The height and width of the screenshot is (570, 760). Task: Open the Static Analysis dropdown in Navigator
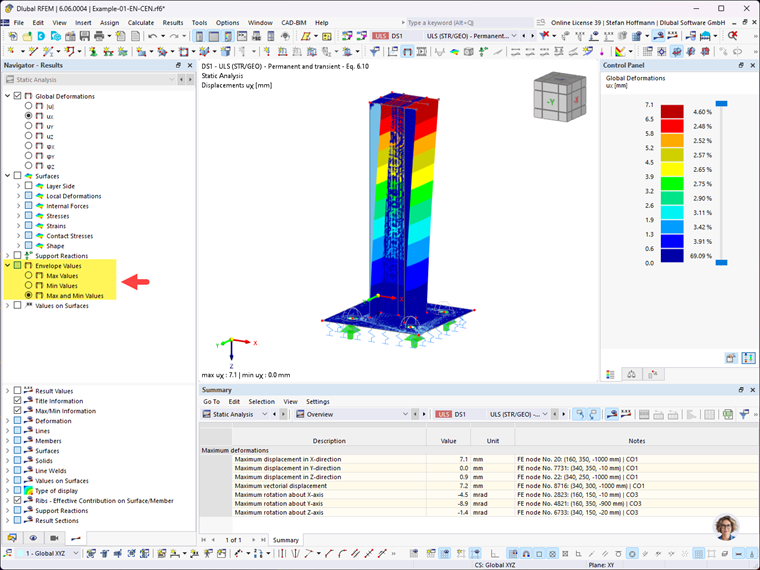pyautogui.click(x=89, y=79)
